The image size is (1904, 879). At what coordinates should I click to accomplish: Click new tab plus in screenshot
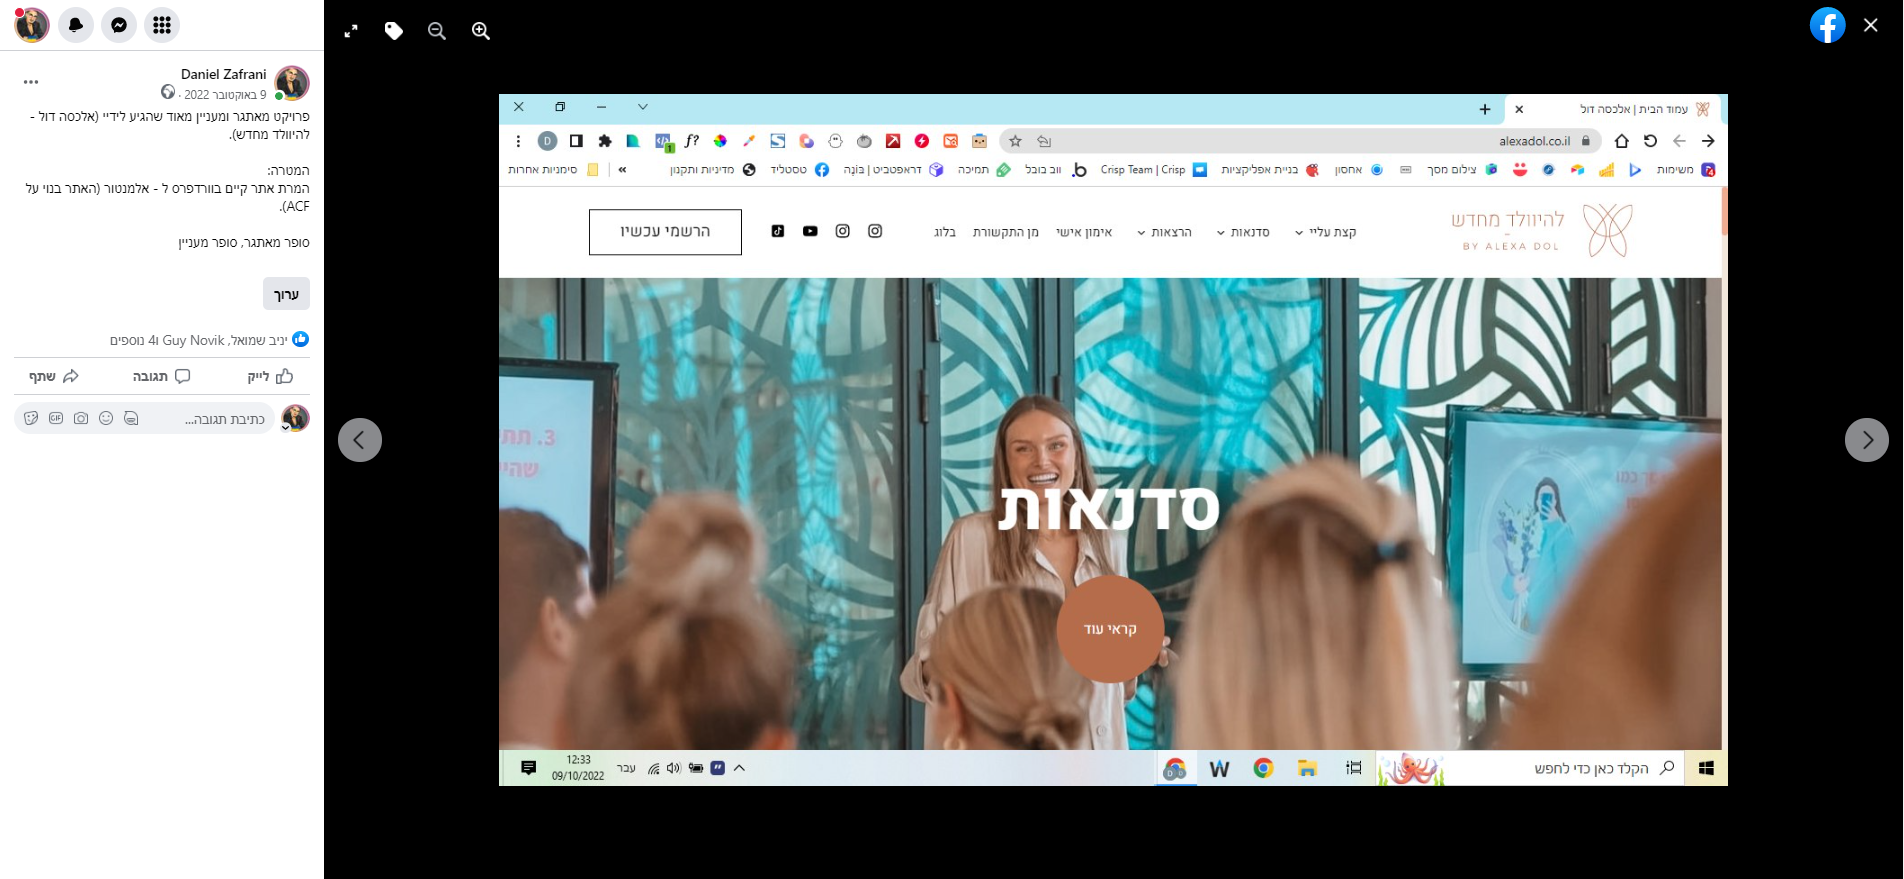coord(1485,109)
